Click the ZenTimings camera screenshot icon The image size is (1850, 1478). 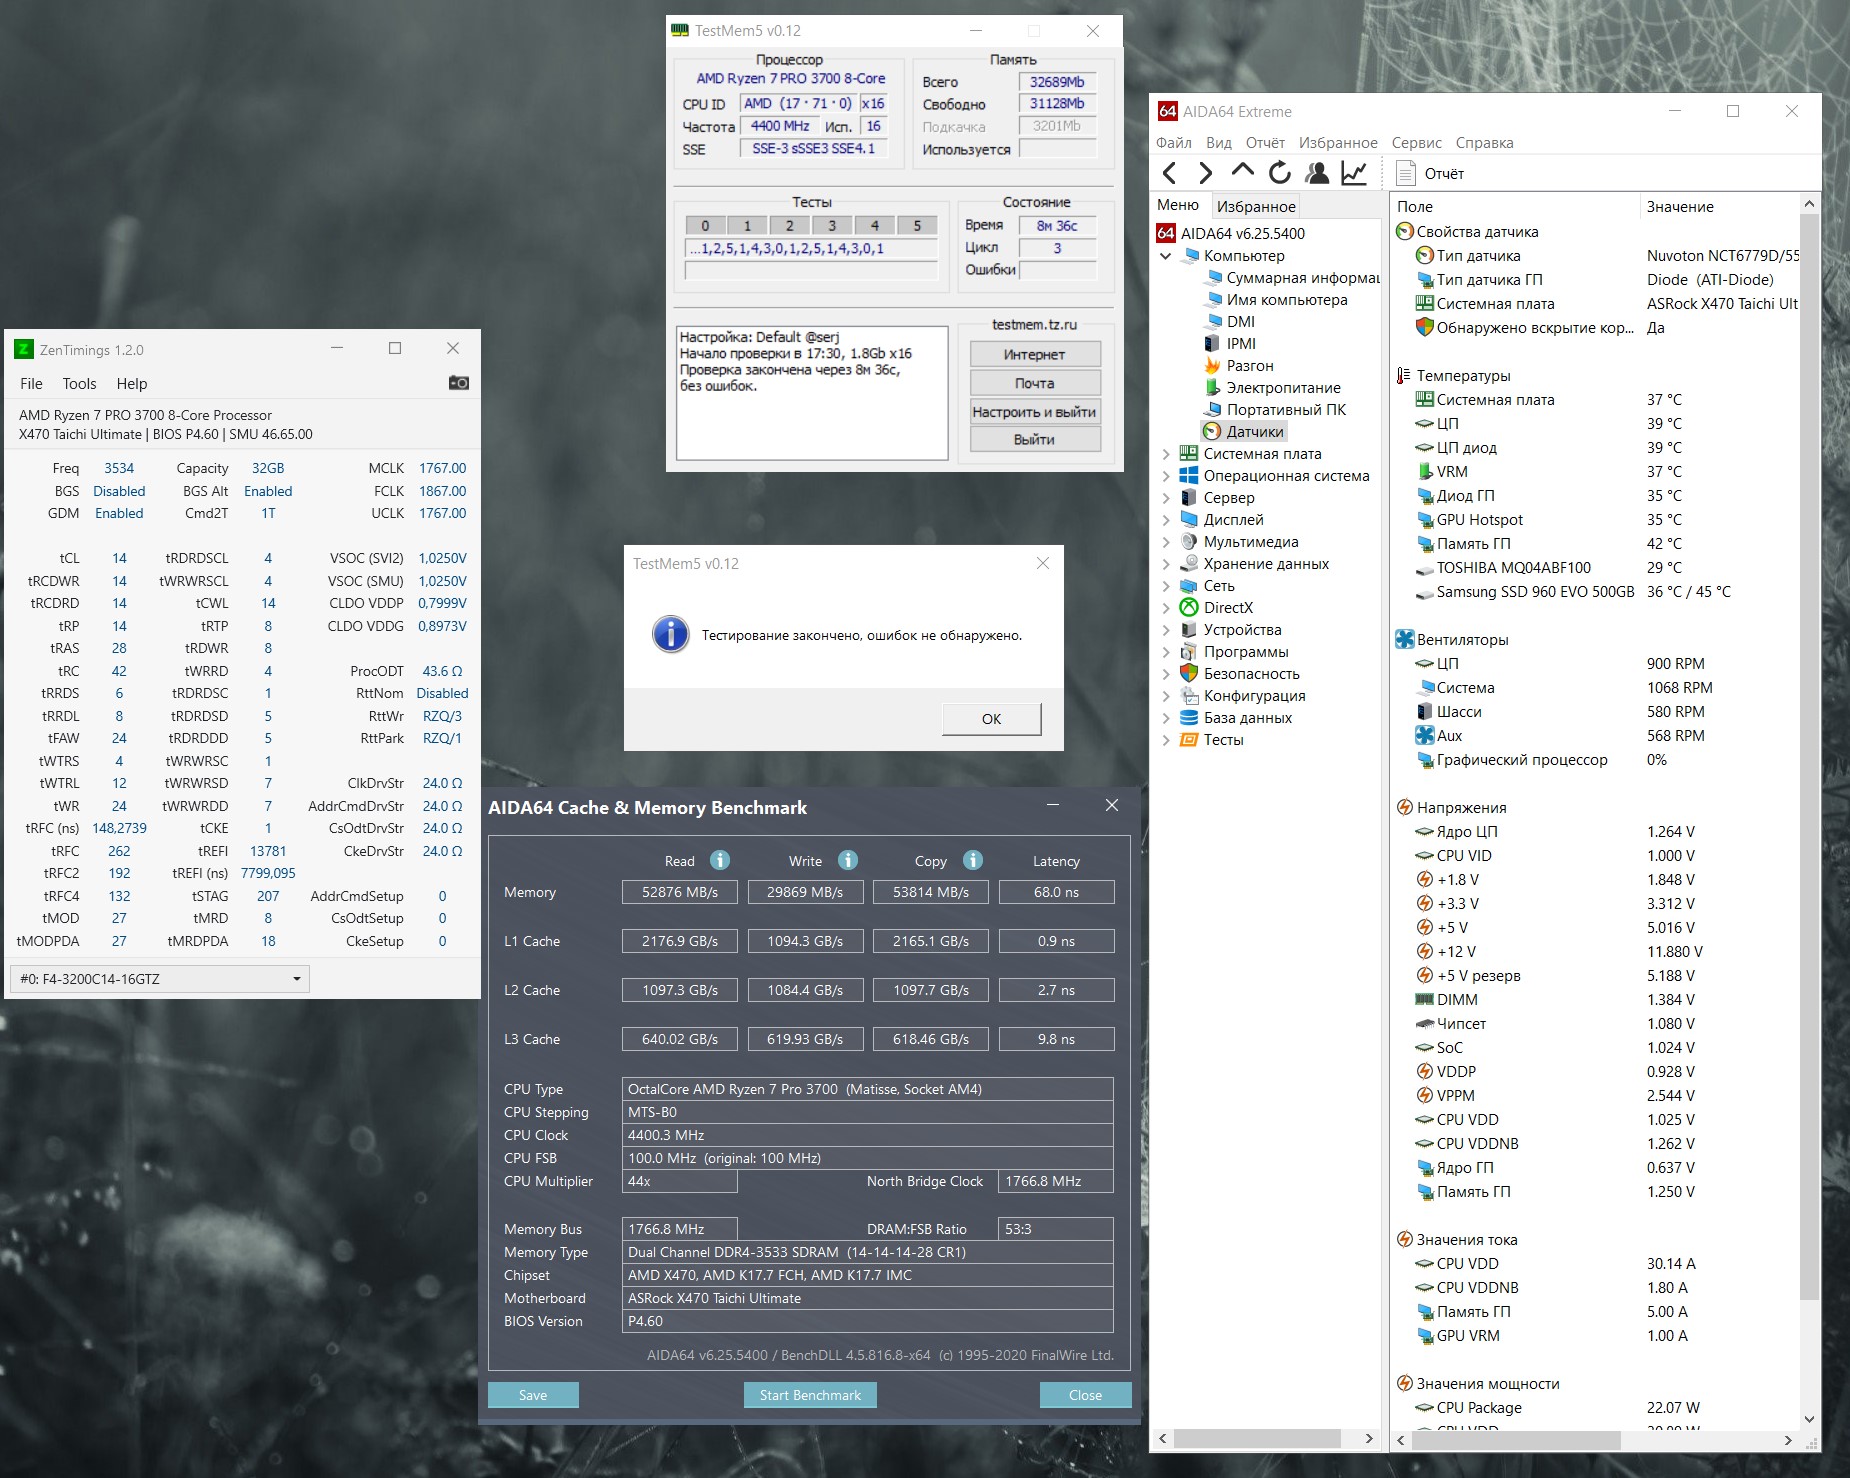point(459,383)
